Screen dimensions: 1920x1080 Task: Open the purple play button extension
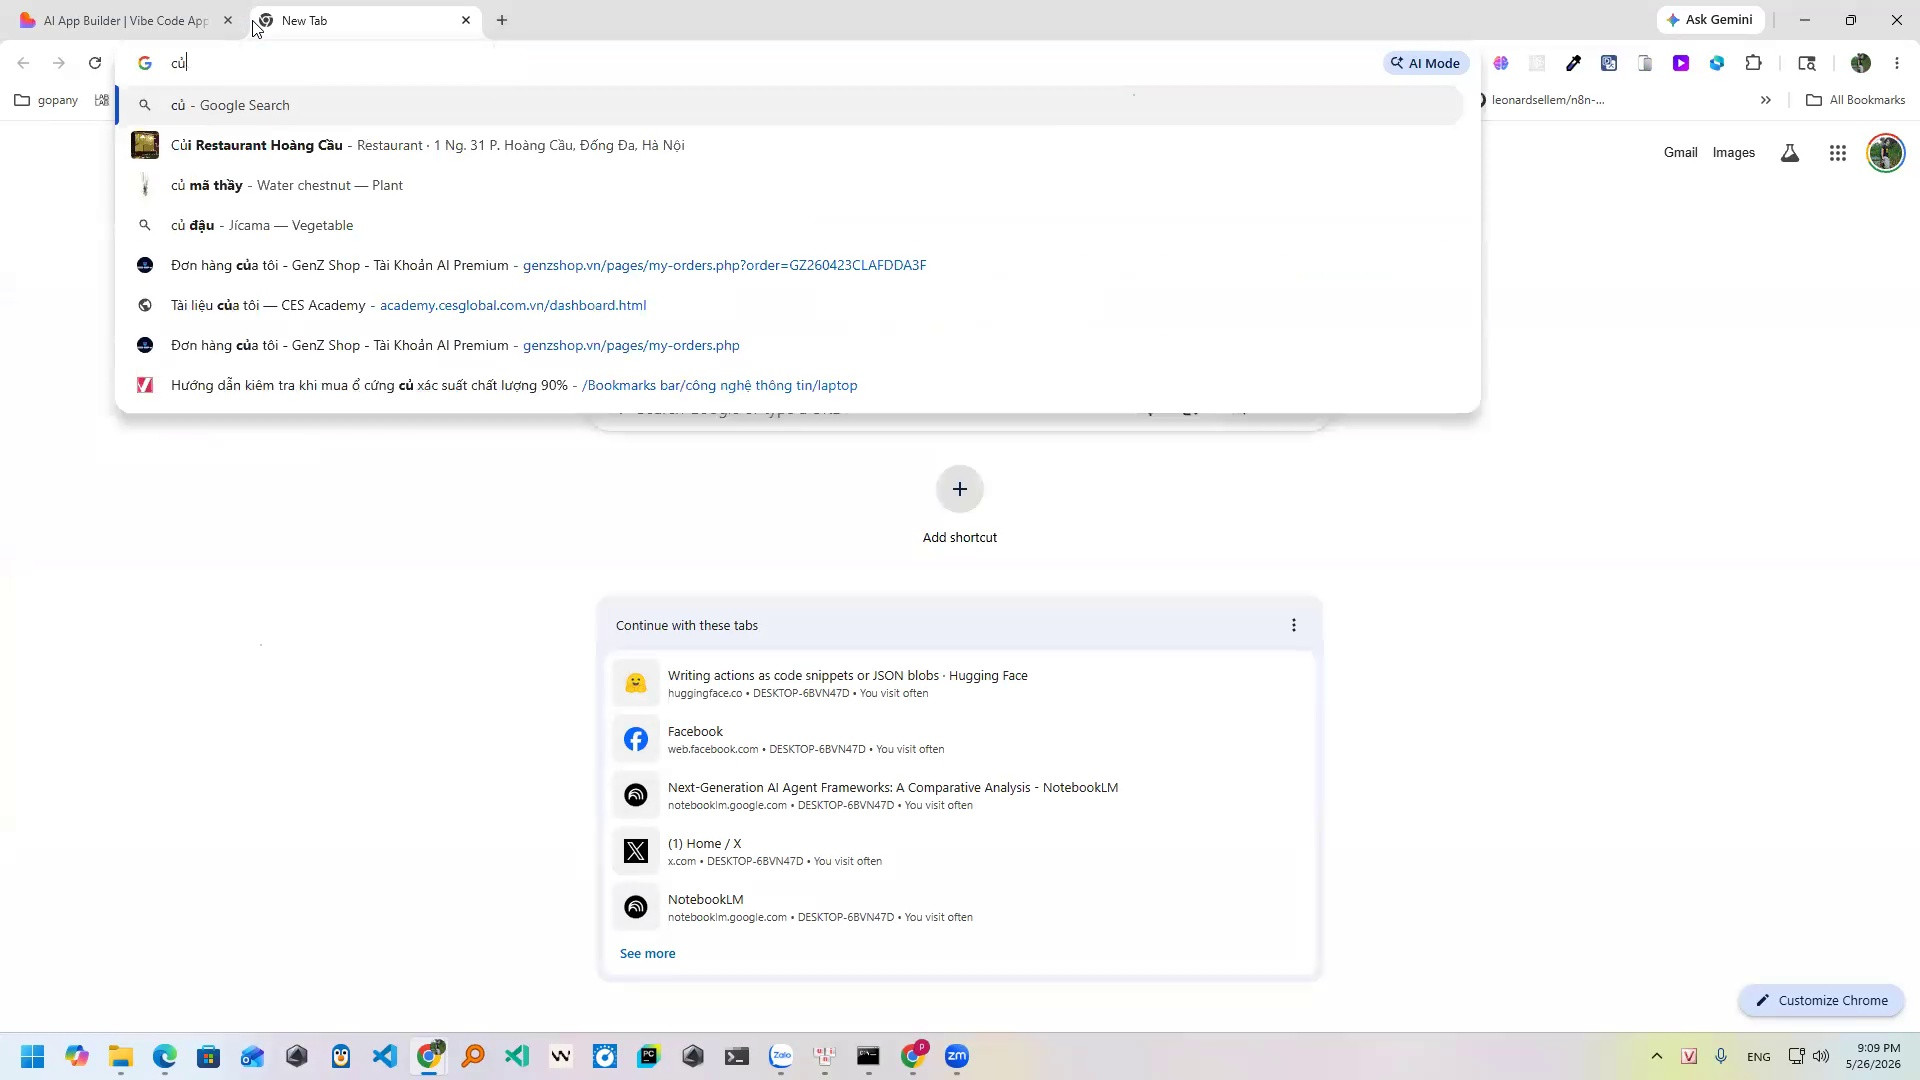(1681, 63)
